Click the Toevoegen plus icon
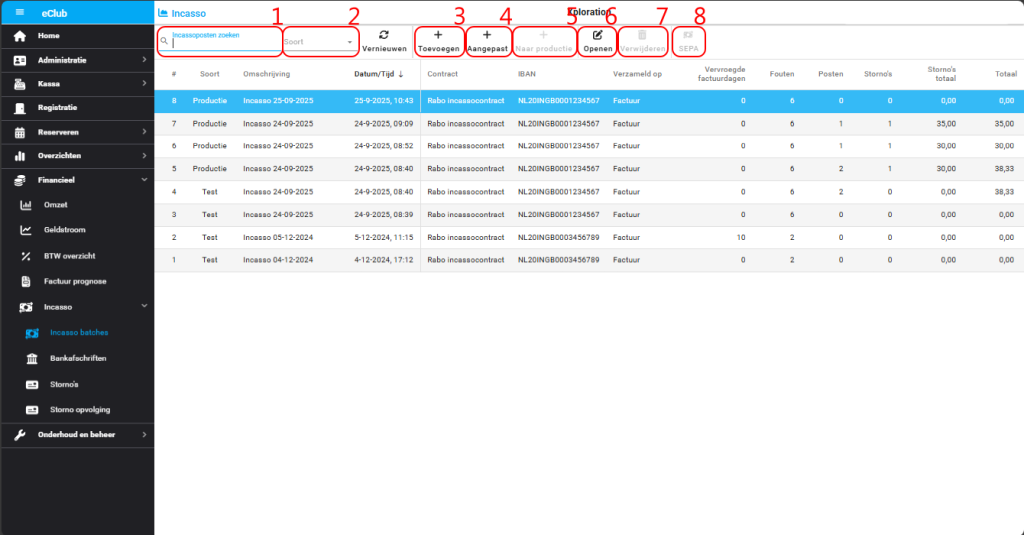This screenshot has width=1024, height=535. (x=438, y=35)
